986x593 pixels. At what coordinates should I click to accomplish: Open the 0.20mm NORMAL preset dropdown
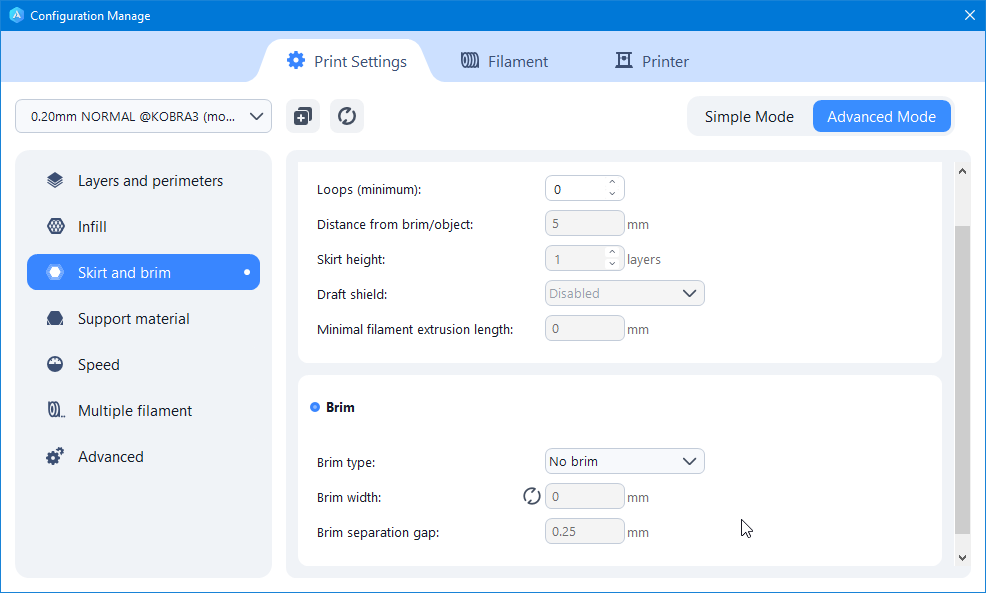(x=143, y=116)
